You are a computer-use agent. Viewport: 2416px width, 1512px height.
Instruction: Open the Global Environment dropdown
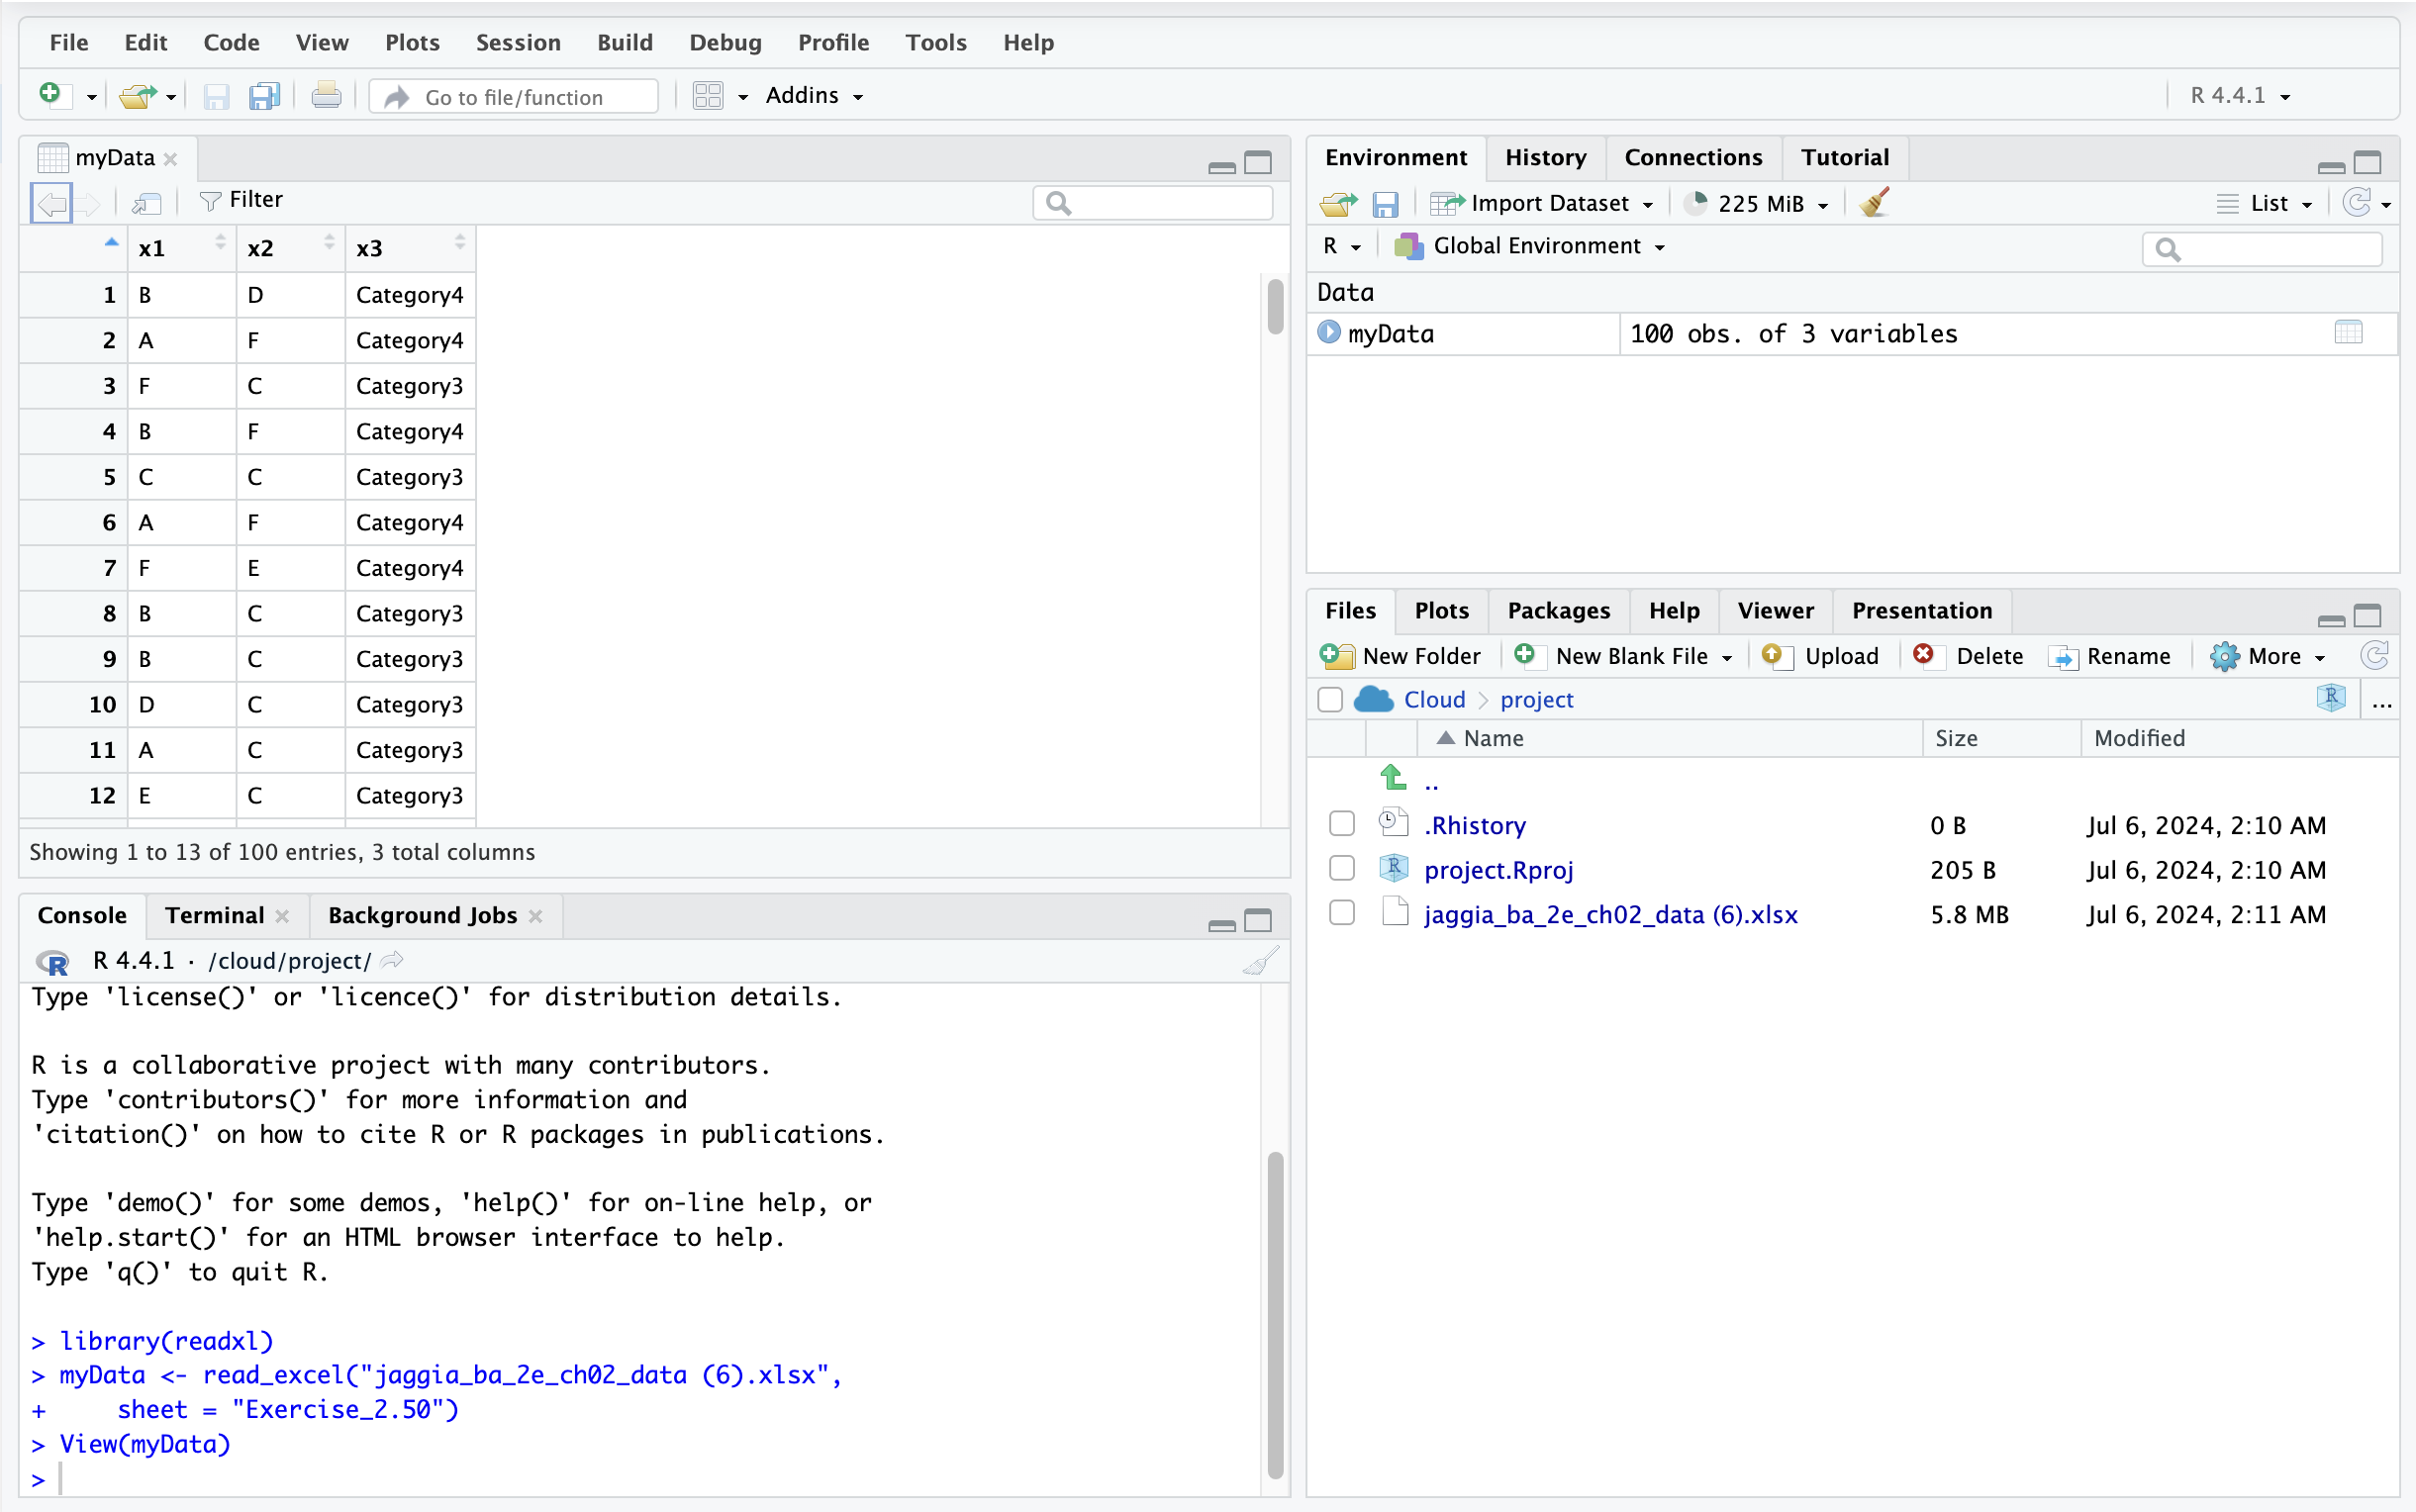point(1530,246)
